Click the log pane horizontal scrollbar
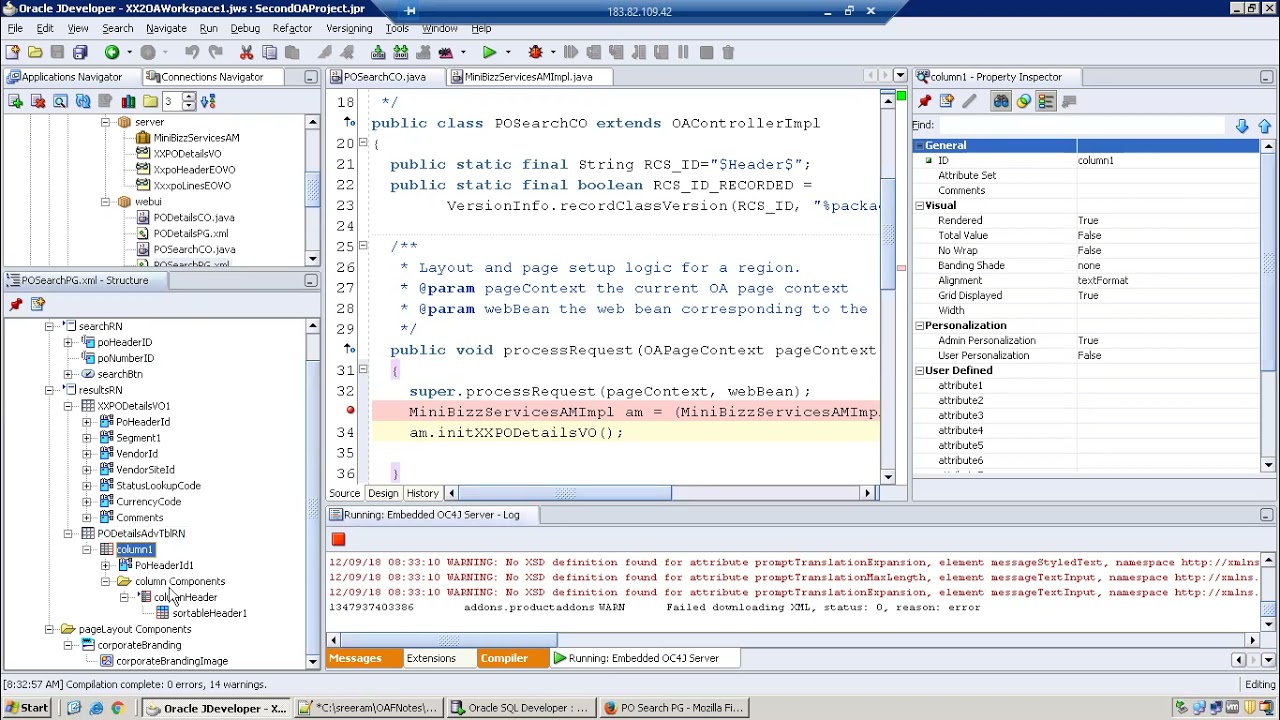This screenshot has width=1280, height=720. click(x=450, y=640)
